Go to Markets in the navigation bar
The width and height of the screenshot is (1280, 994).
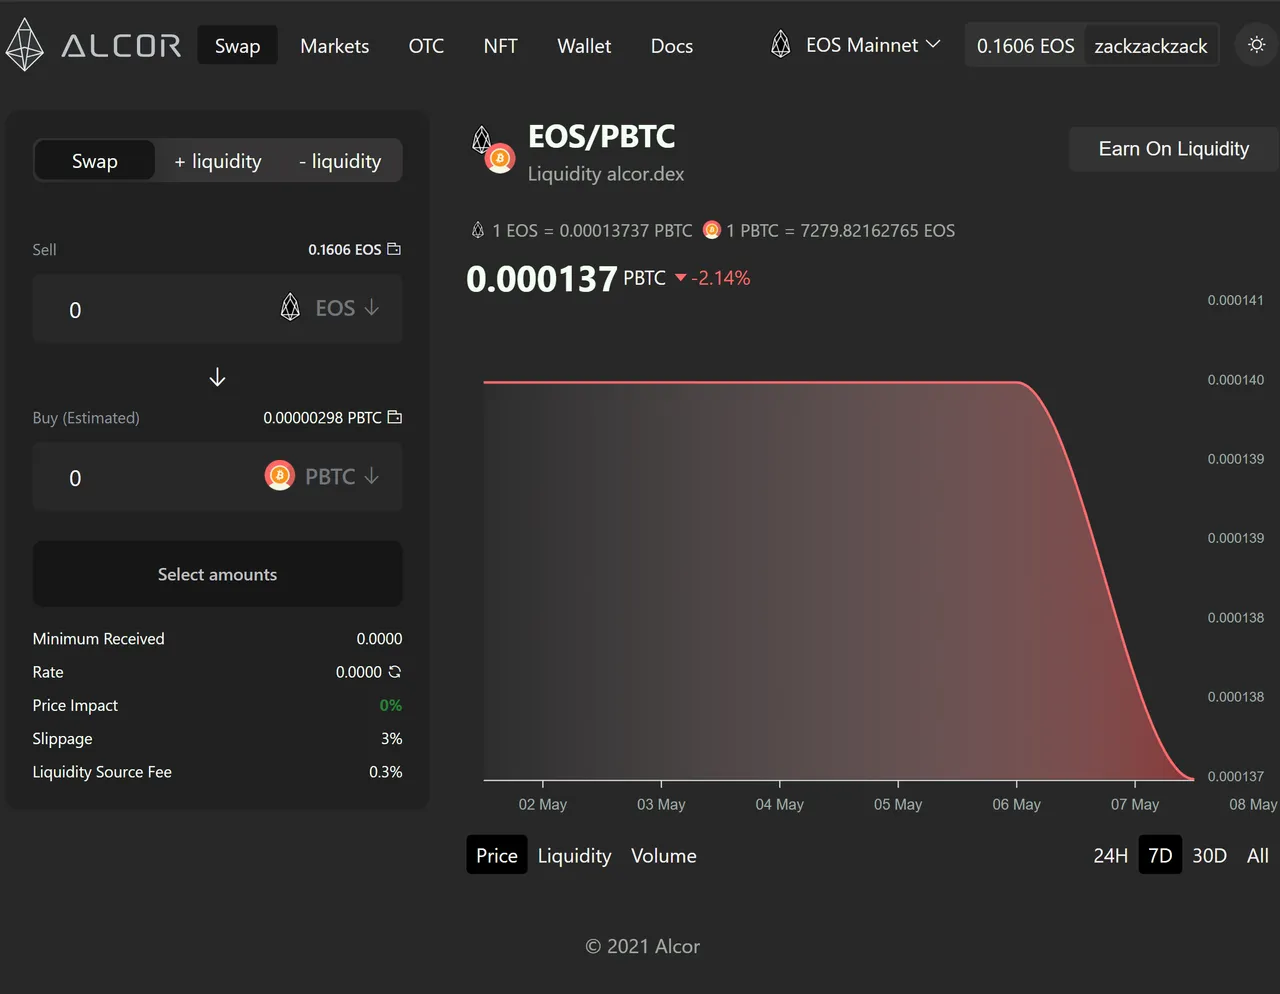(x=334, y=46)
